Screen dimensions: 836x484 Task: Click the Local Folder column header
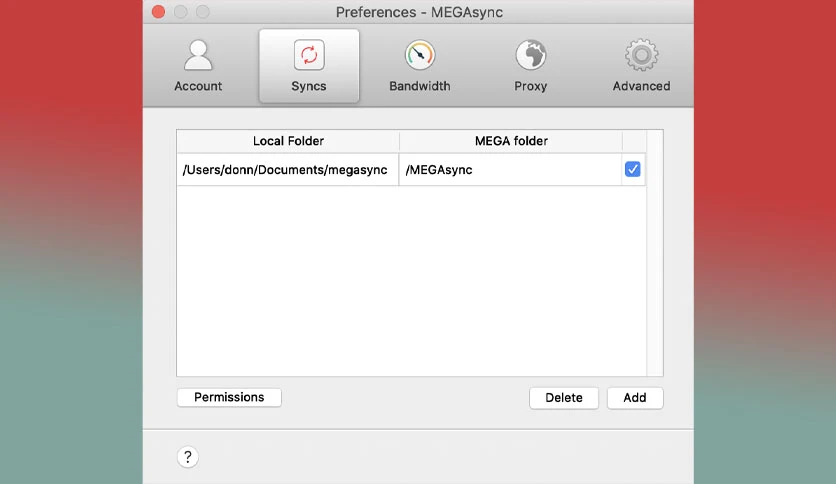point(288,141)
